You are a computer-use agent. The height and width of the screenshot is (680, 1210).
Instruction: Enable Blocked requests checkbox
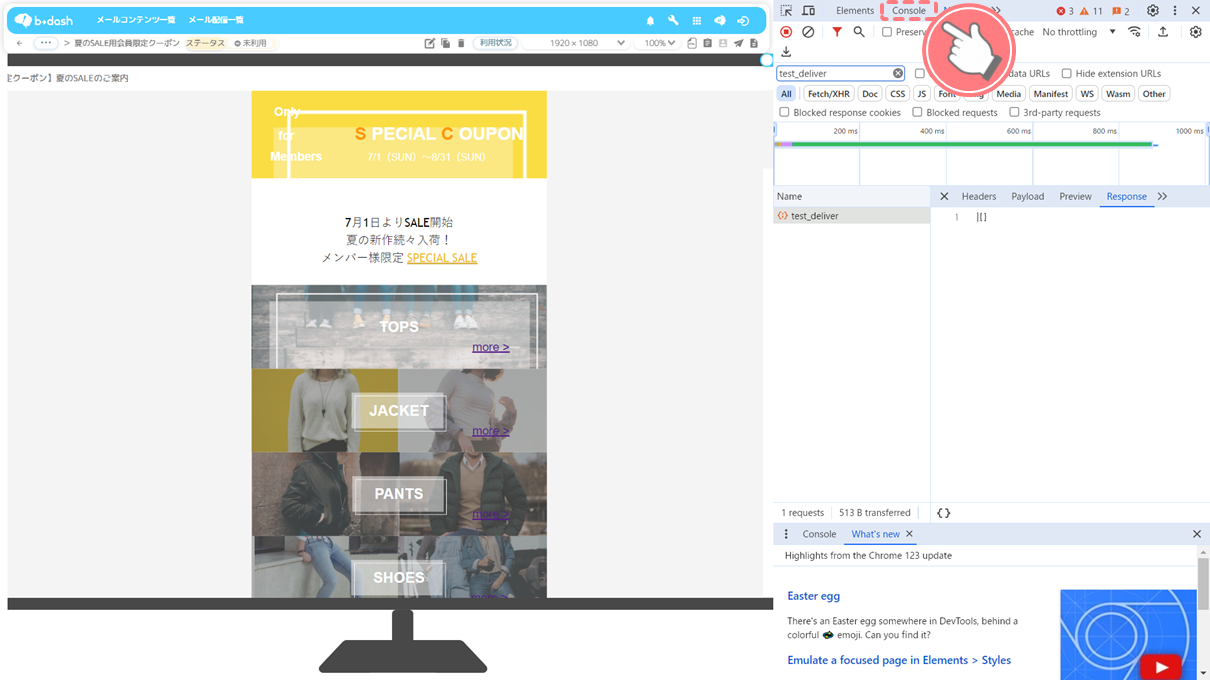[917, 113]
